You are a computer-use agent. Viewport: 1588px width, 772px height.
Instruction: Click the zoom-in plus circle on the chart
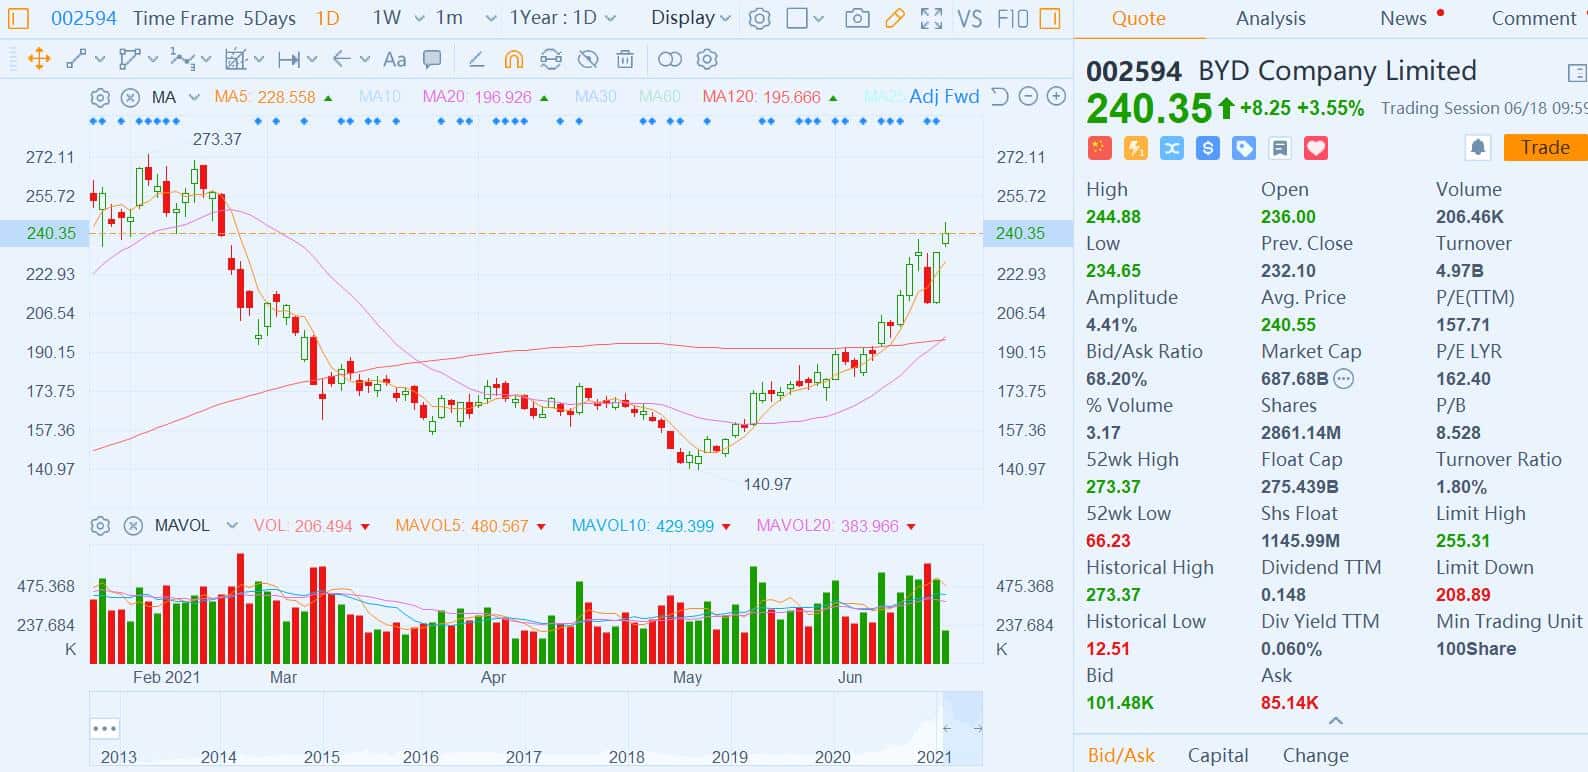(x=1056, y=97)
